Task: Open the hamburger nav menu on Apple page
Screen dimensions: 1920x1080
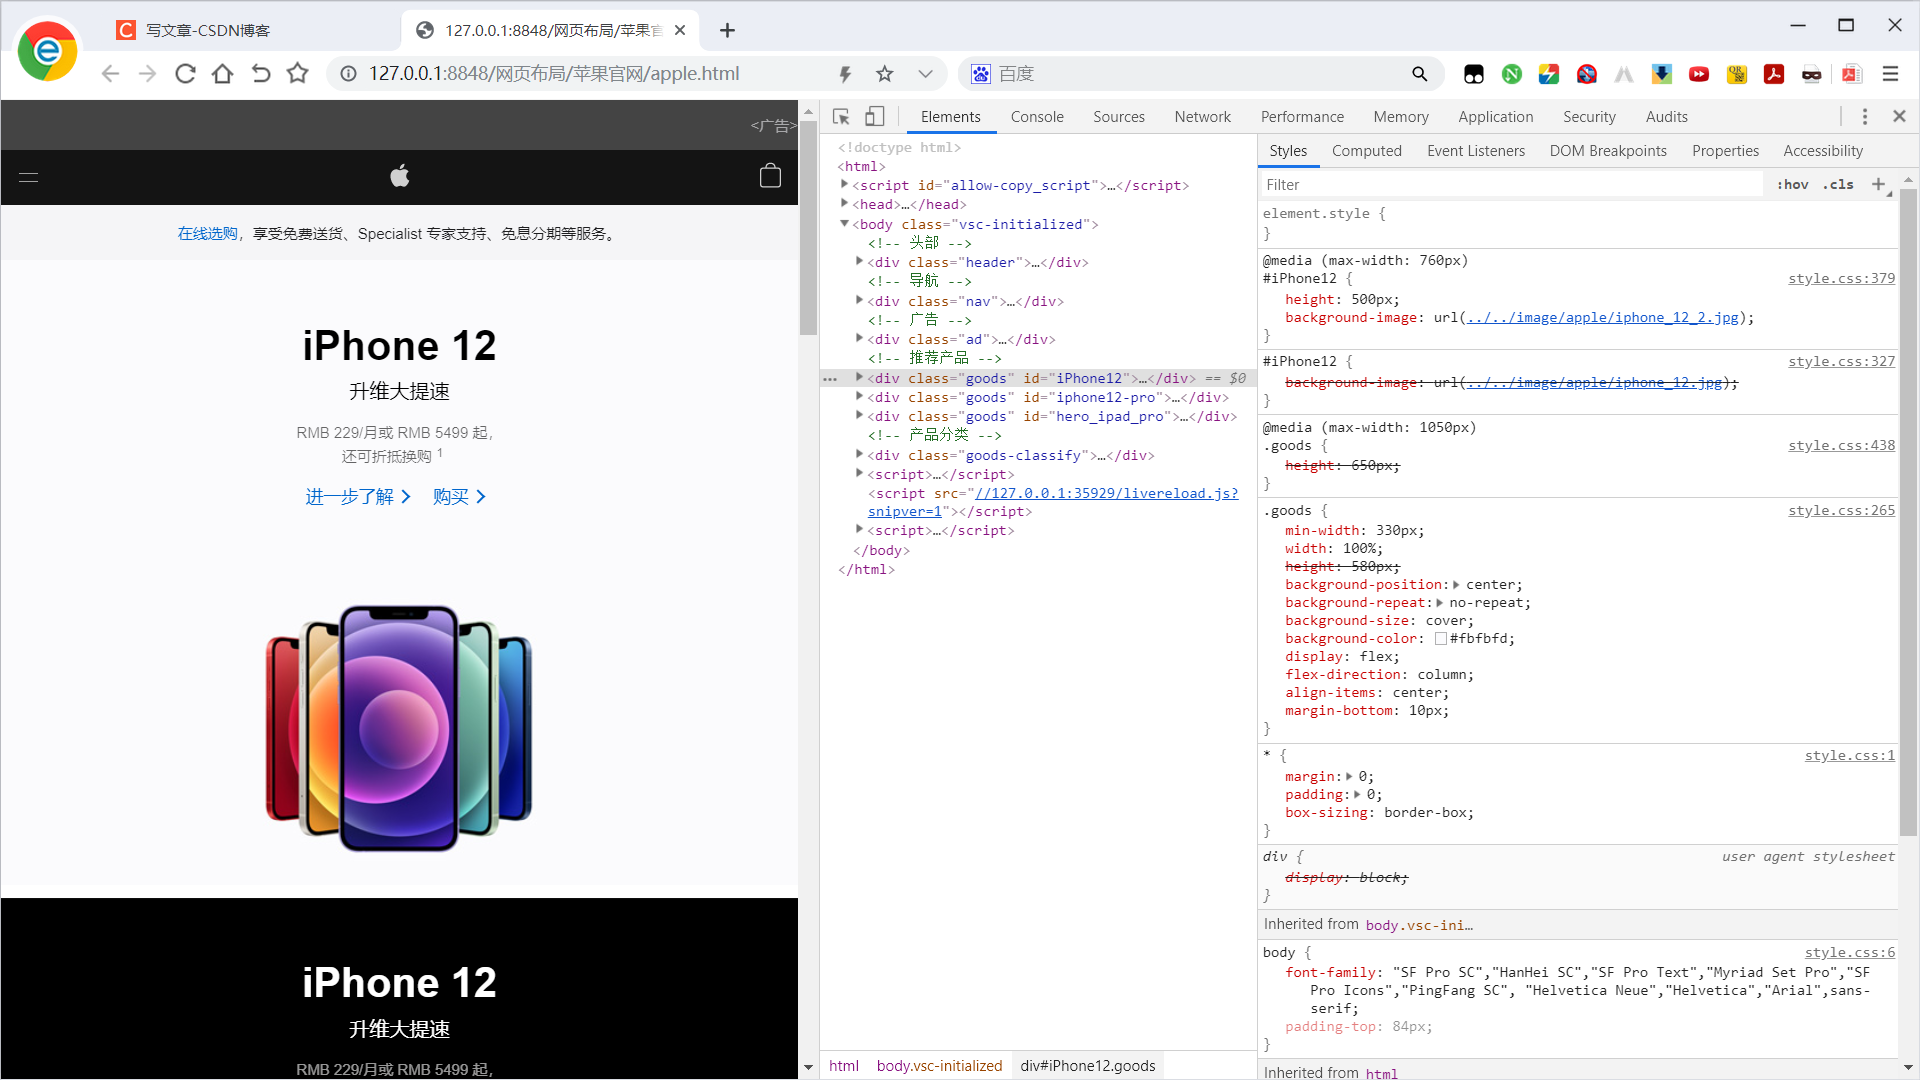Action: coord(29,177)
